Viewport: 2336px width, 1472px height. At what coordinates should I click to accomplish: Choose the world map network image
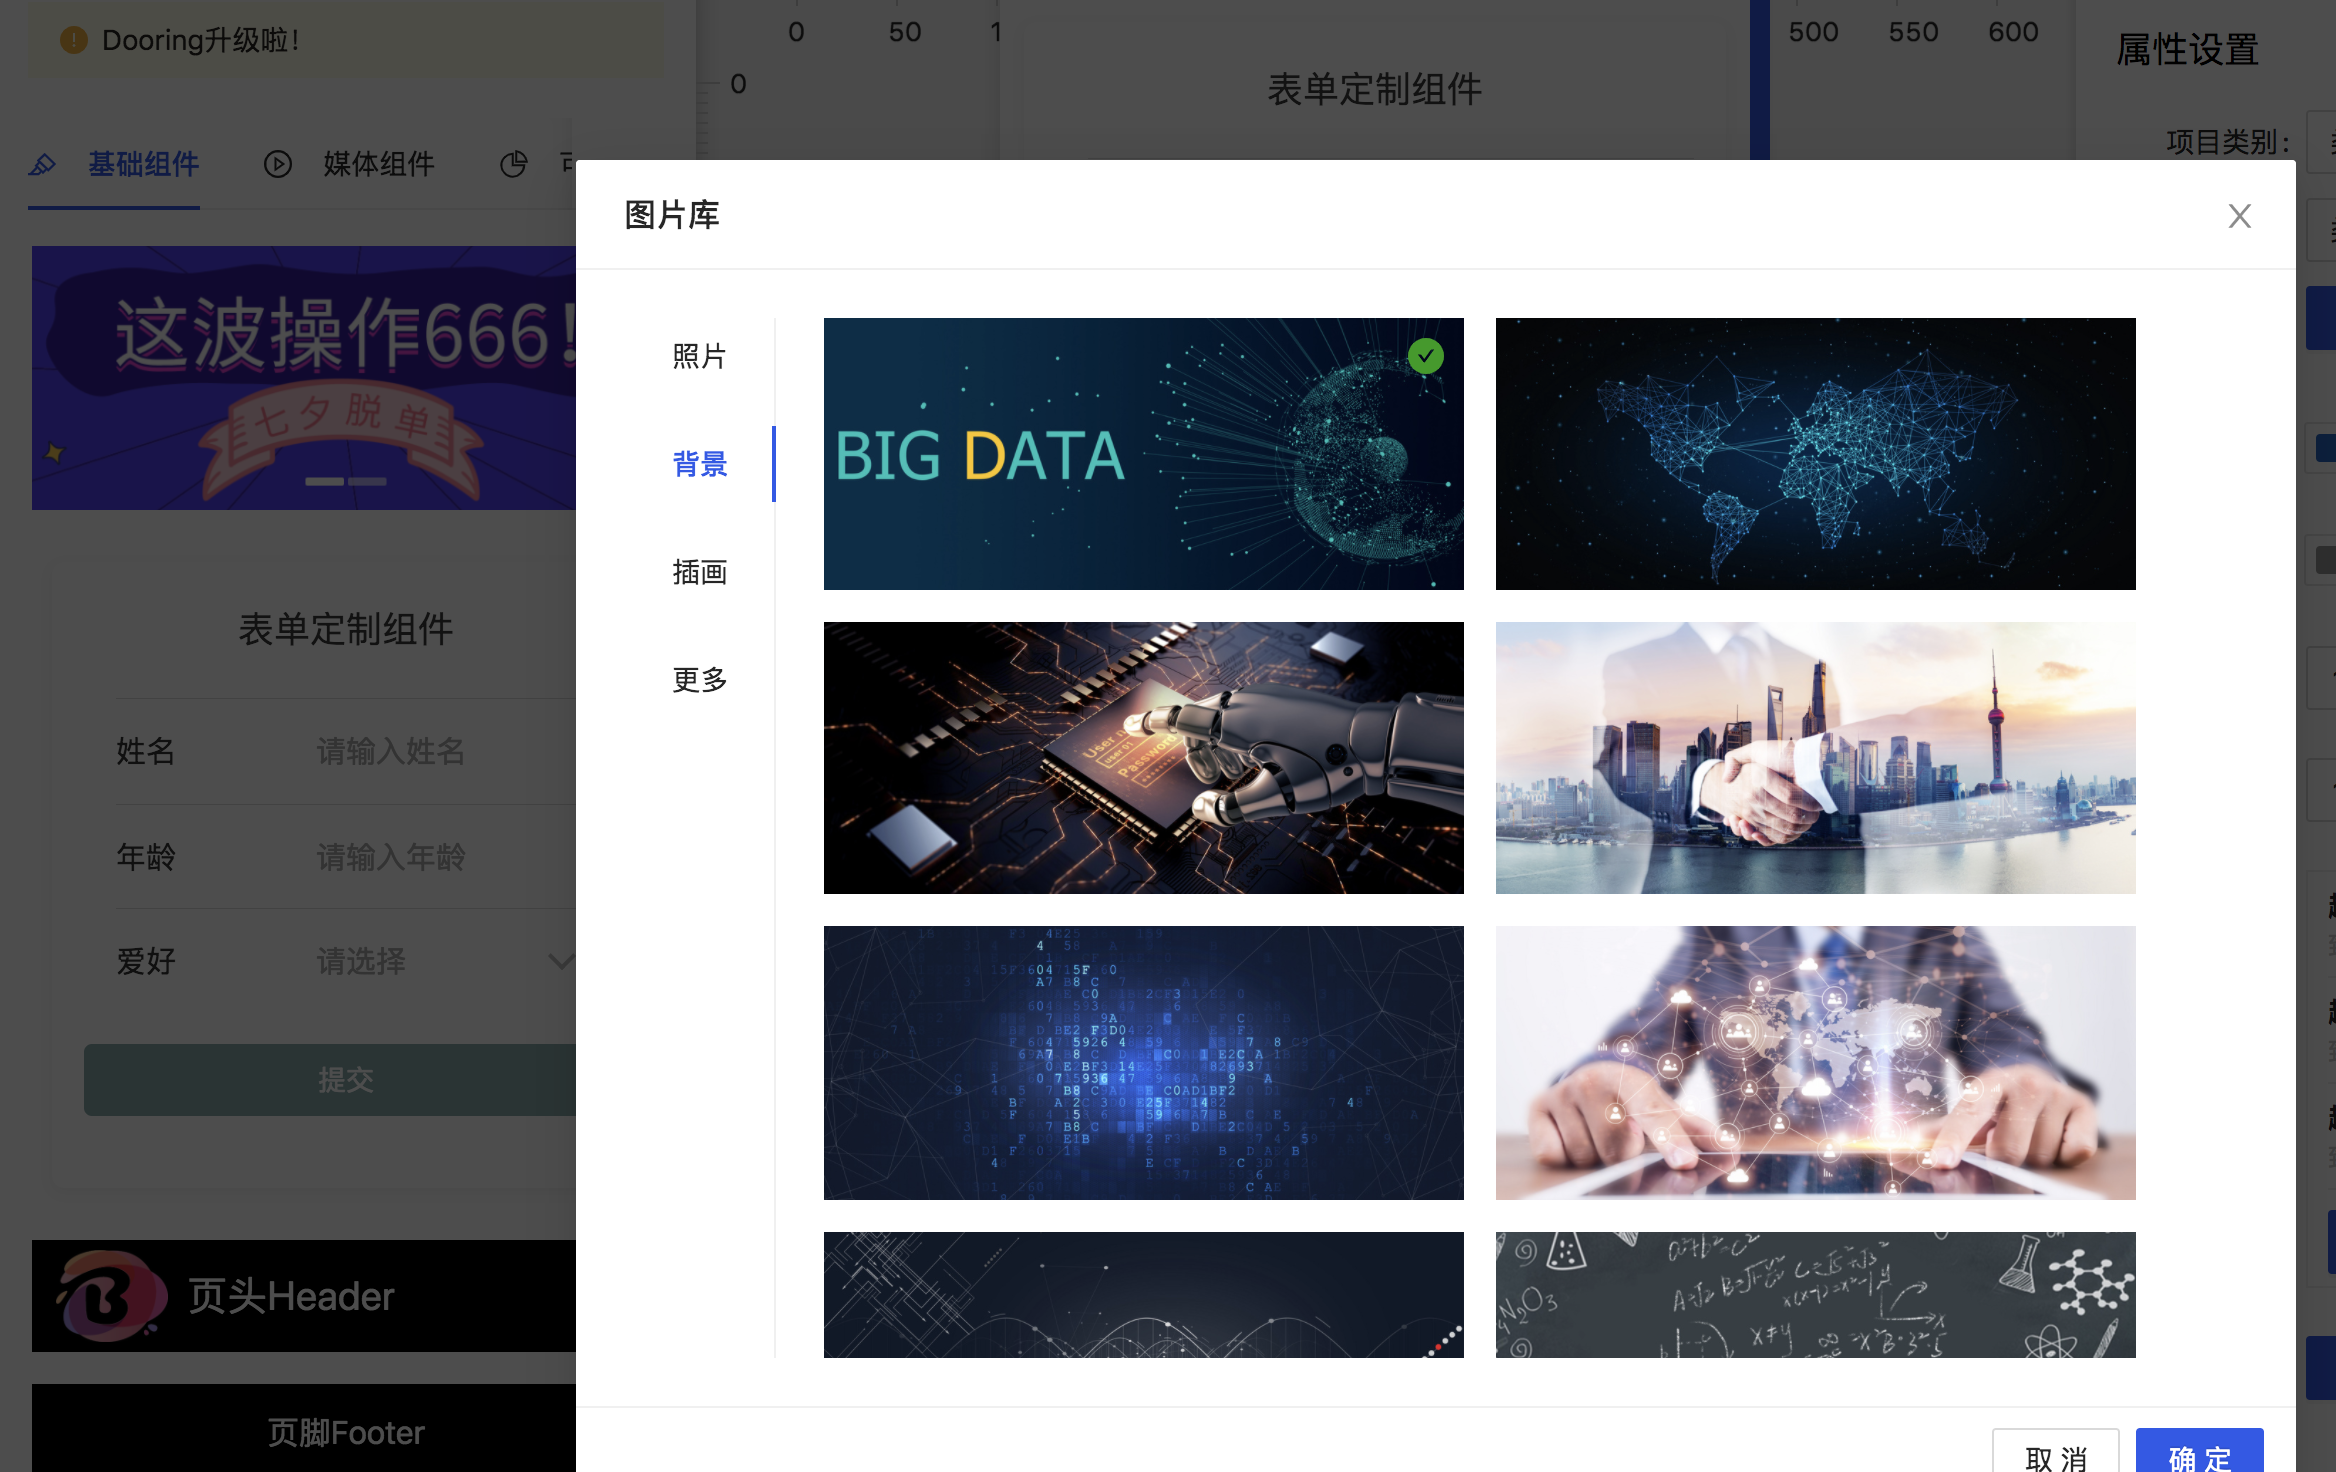[1815, 454]
